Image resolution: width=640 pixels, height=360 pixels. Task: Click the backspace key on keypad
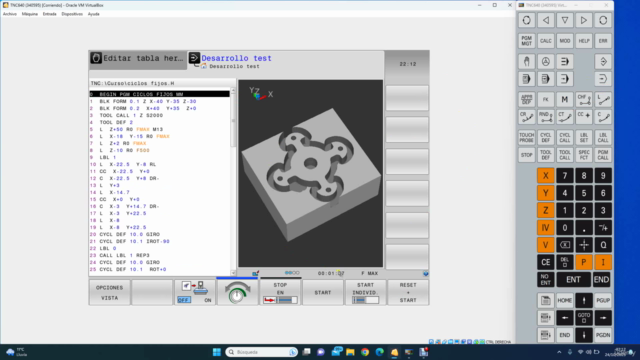(x=565, y=245)
